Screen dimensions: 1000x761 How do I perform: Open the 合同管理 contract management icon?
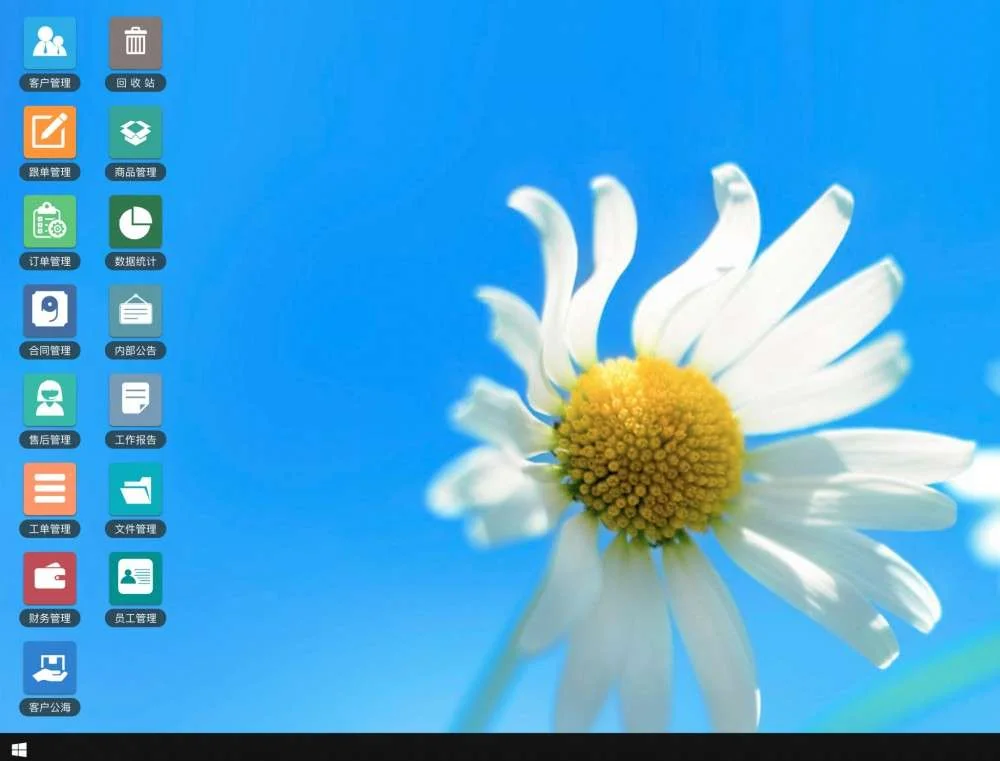49,310
